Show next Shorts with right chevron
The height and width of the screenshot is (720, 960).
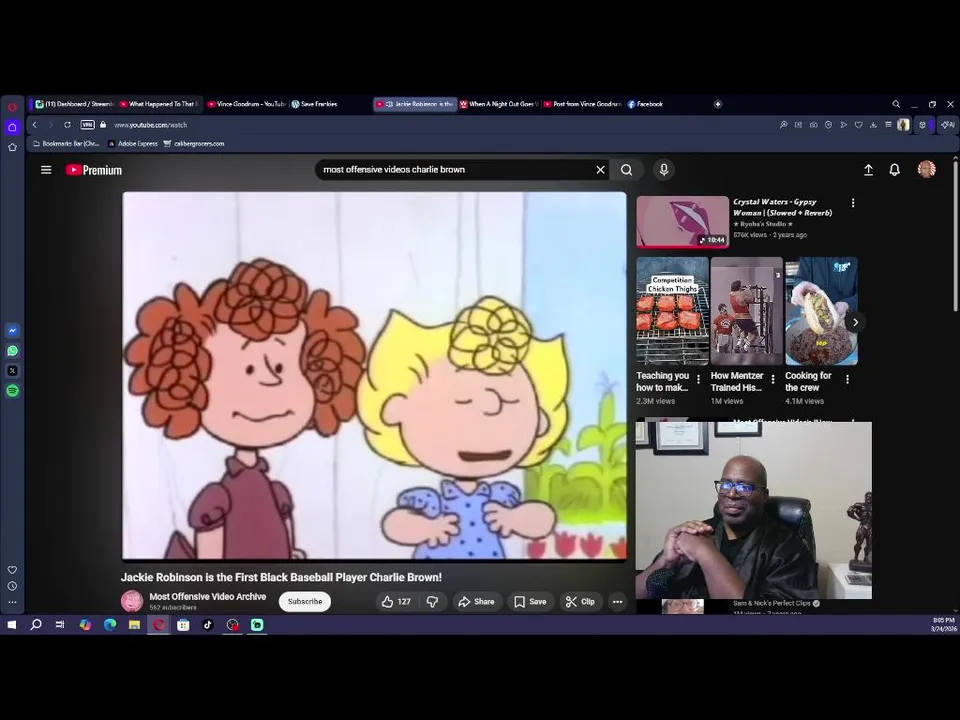[855, 322]
